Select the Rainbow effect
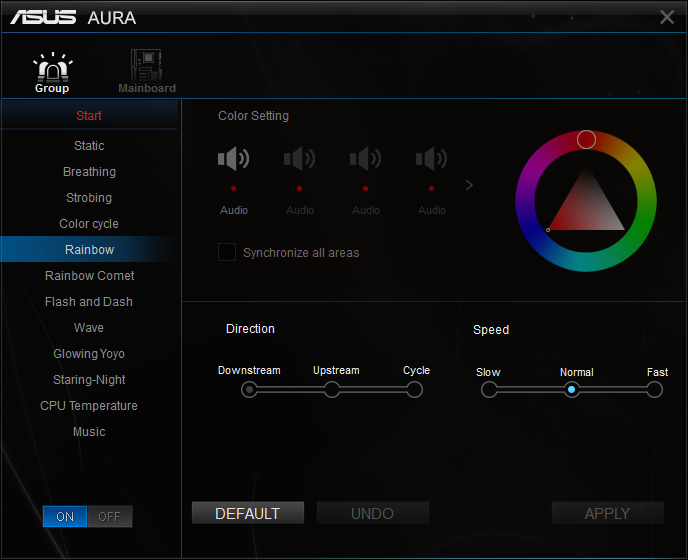Screen dimensions: 688x560 coord(89,250)
